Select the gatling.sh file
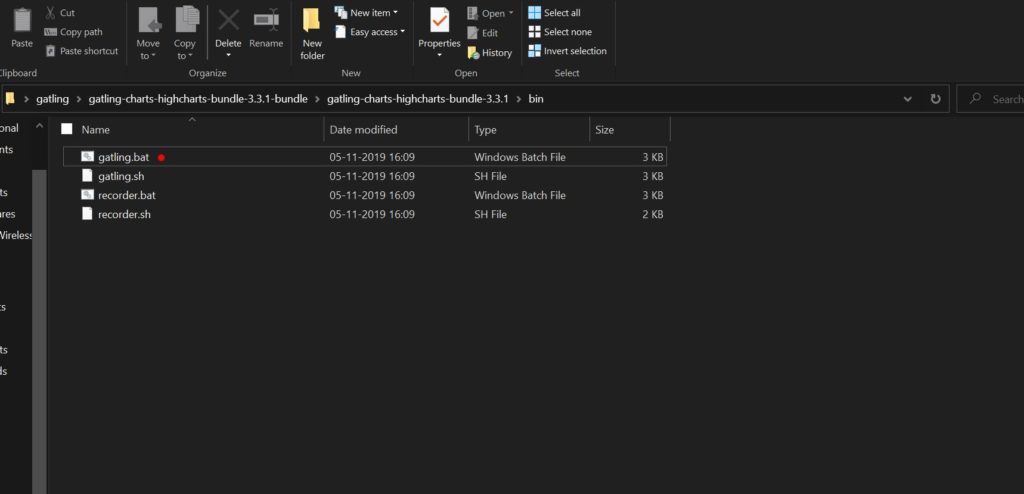This screenshot has height=494, width=1024. [365, 176]
